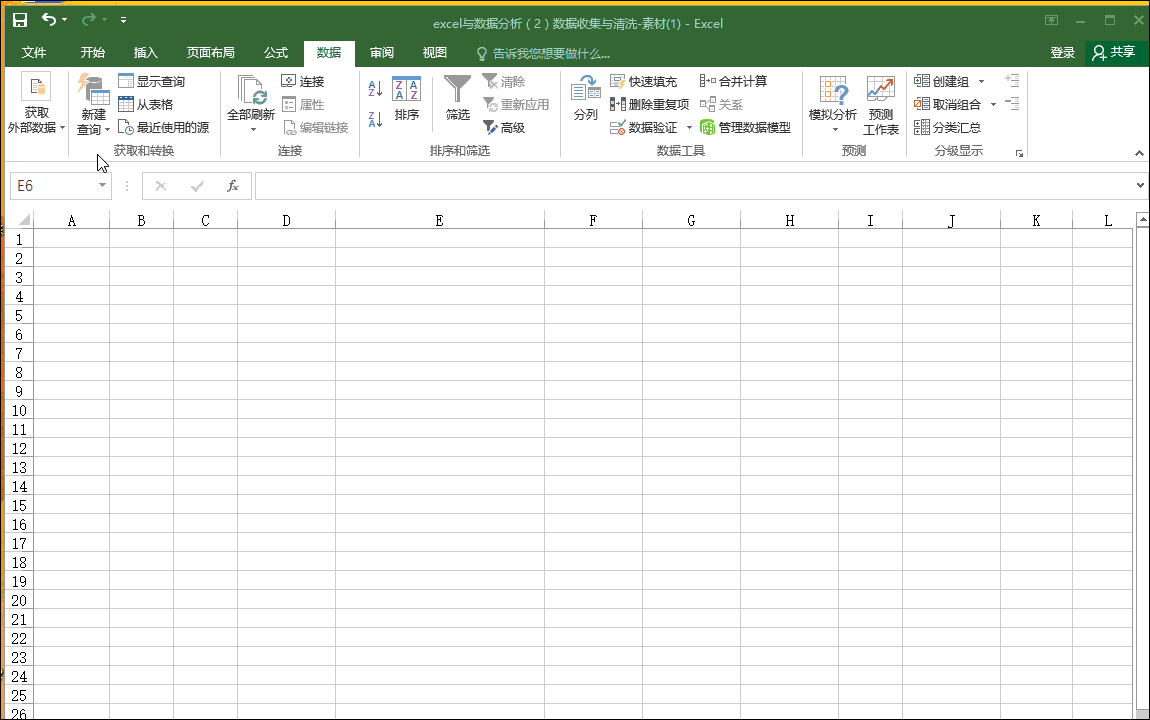Click Forecast Sheet (预测工作表)

pos(881,106)
